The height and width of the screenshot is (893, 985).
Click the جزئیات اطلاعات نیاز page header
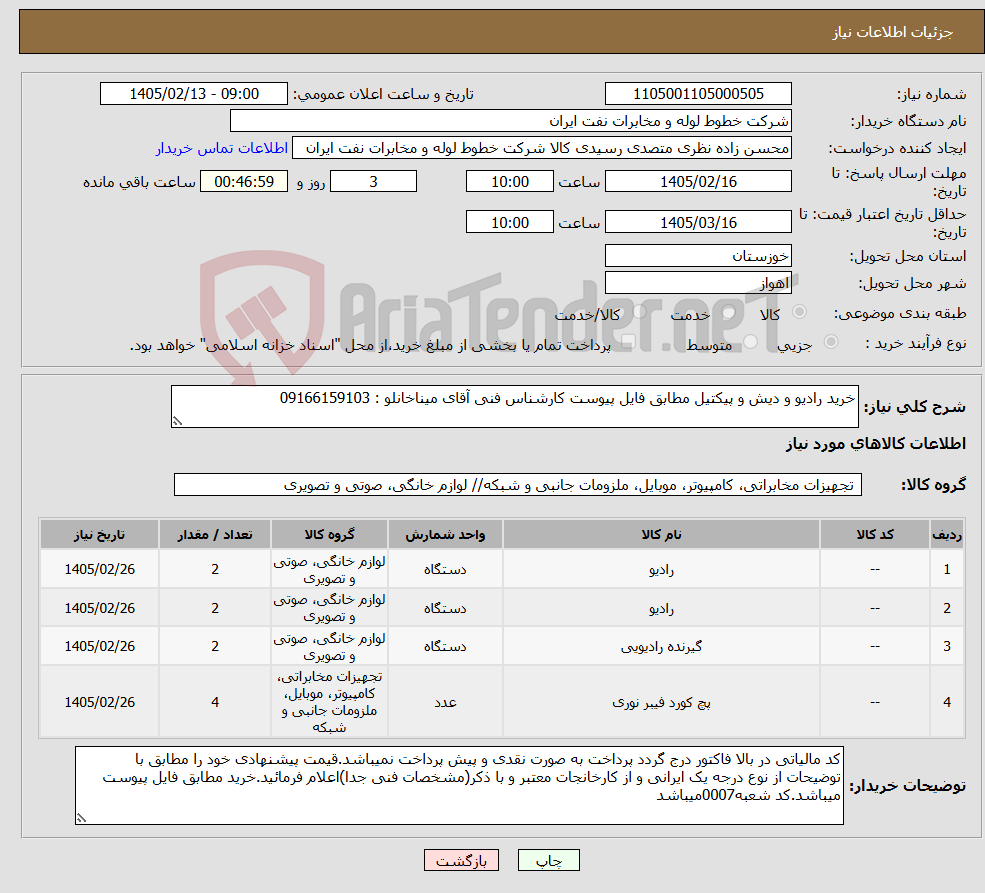(x=893, y=32)
